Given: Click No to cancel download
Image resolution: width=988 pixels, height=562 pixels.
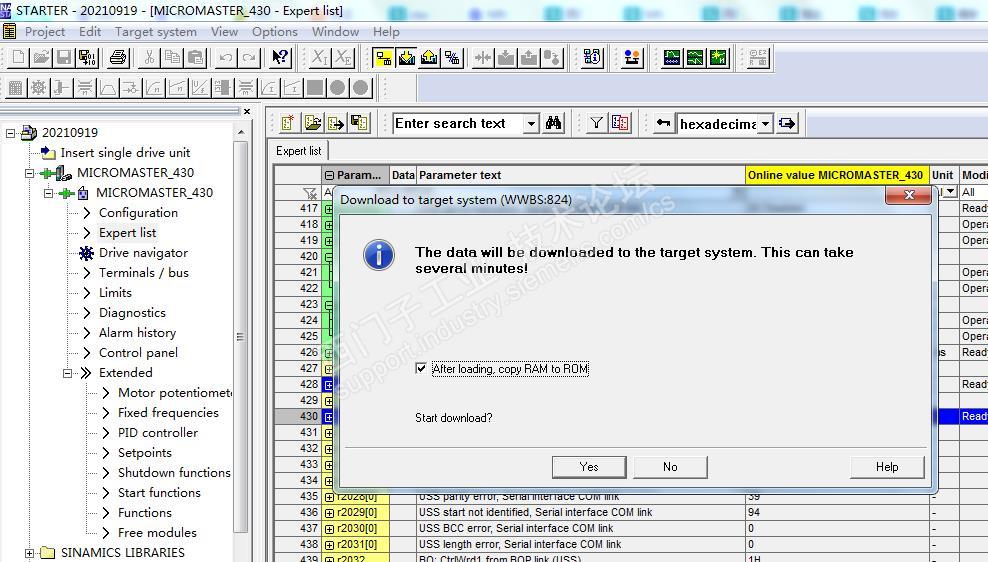Looking at the screenshot, I should point(670,467).
